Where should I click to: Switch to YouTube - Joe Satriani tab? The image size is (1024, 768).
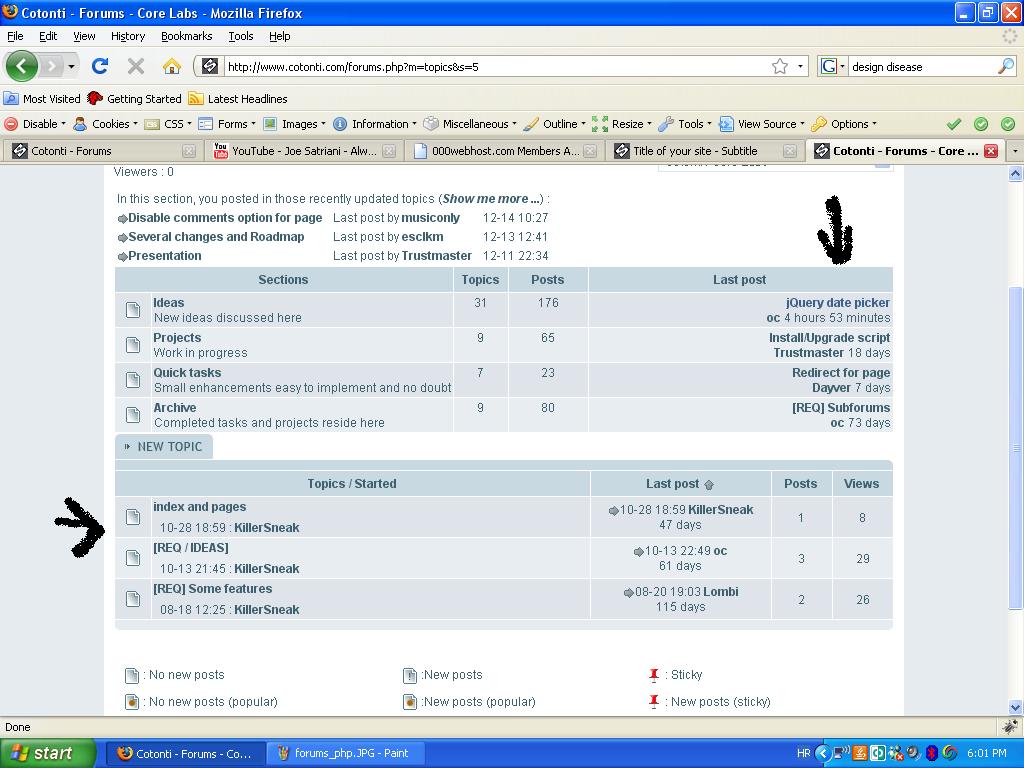[303, 151]
